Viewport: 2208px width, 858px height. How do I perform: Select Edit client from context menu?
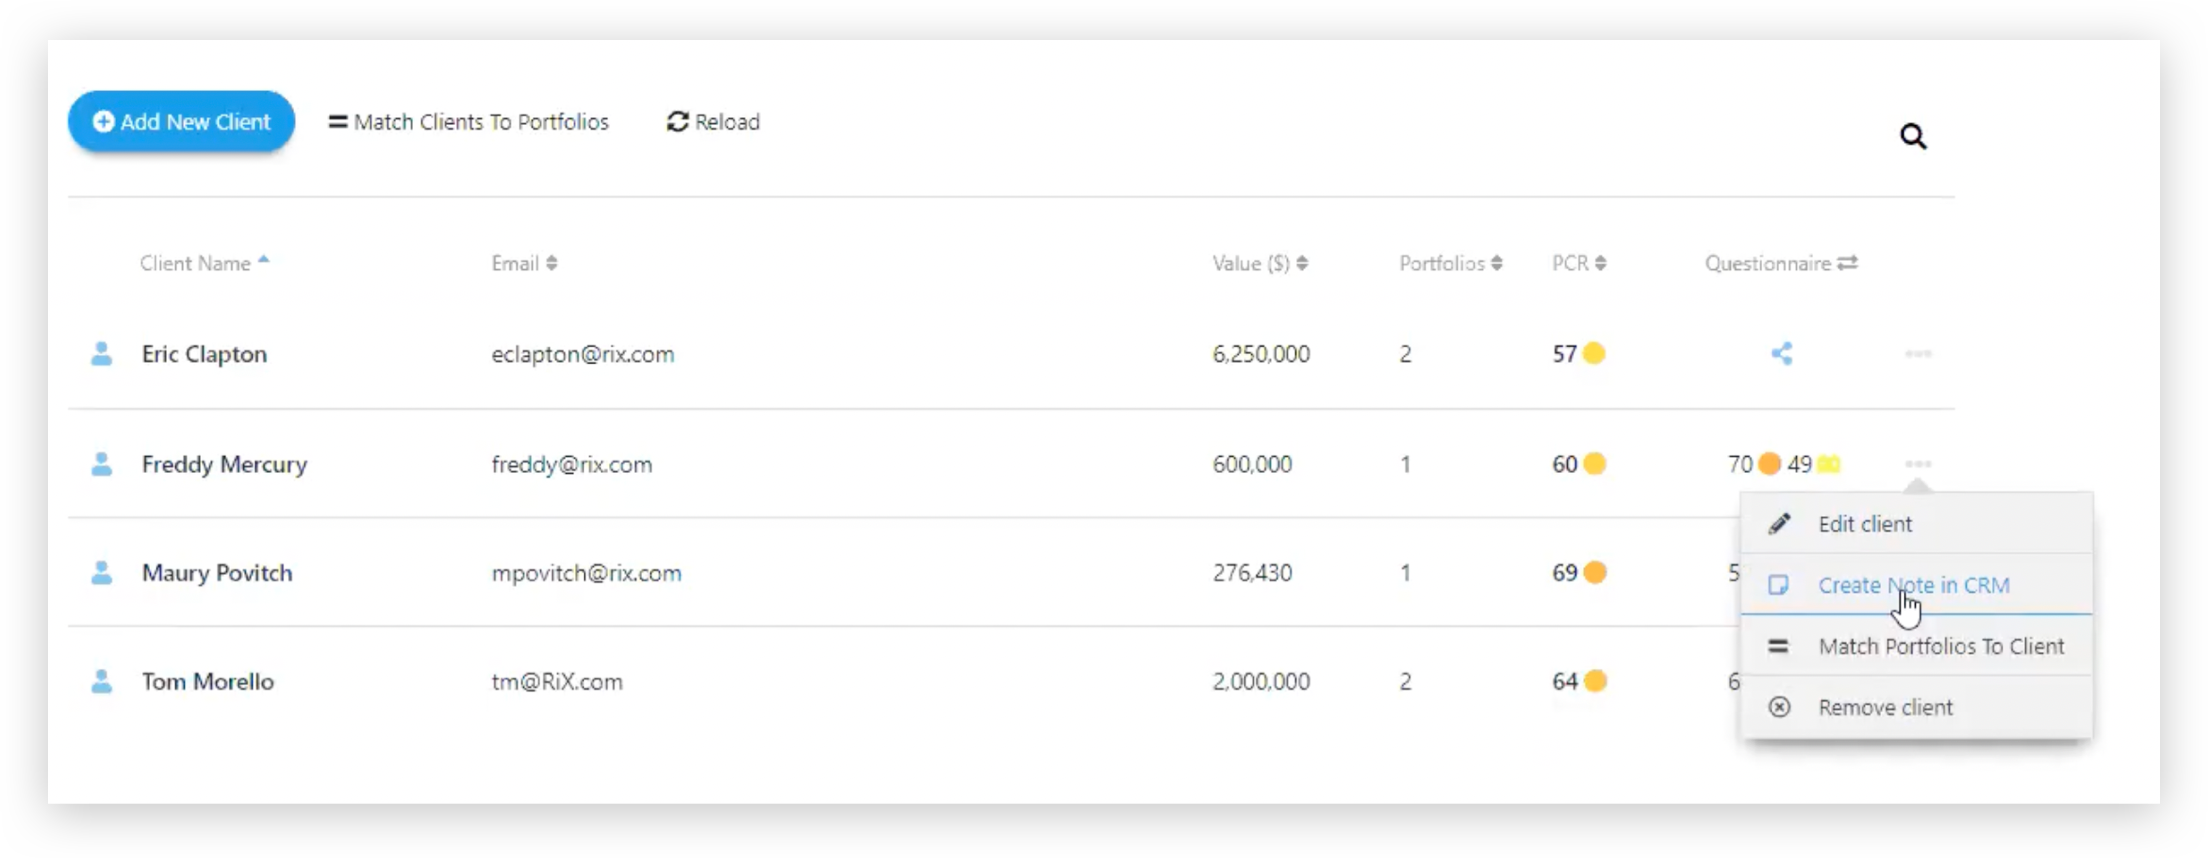1864,524
